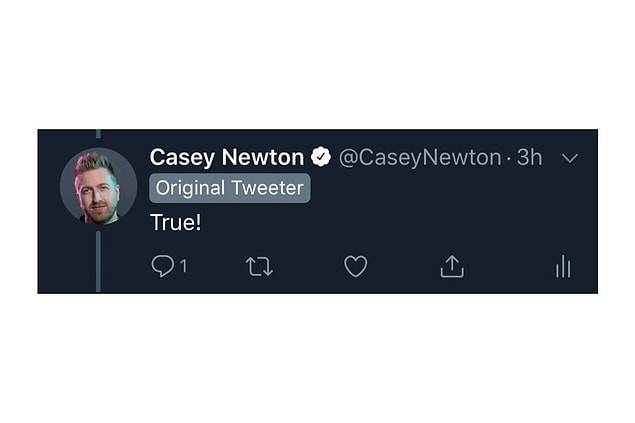Click the white margin below the tweet card
This screenshot has height=423, width=635.
pos(318,358)
